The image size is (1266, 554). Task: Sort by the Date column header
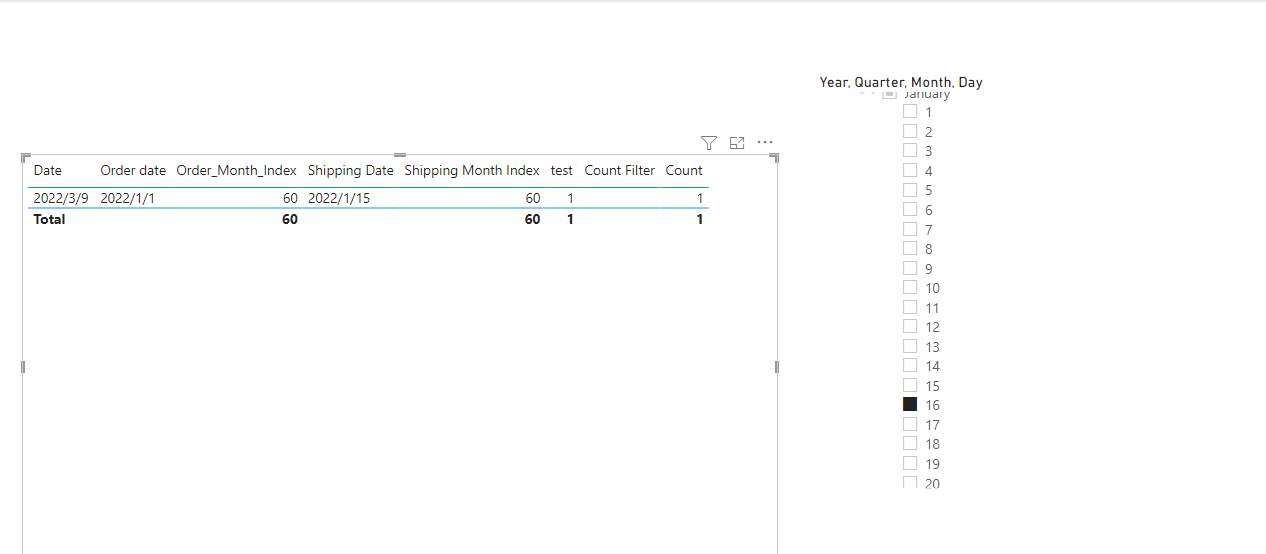(x=48, y=171)
